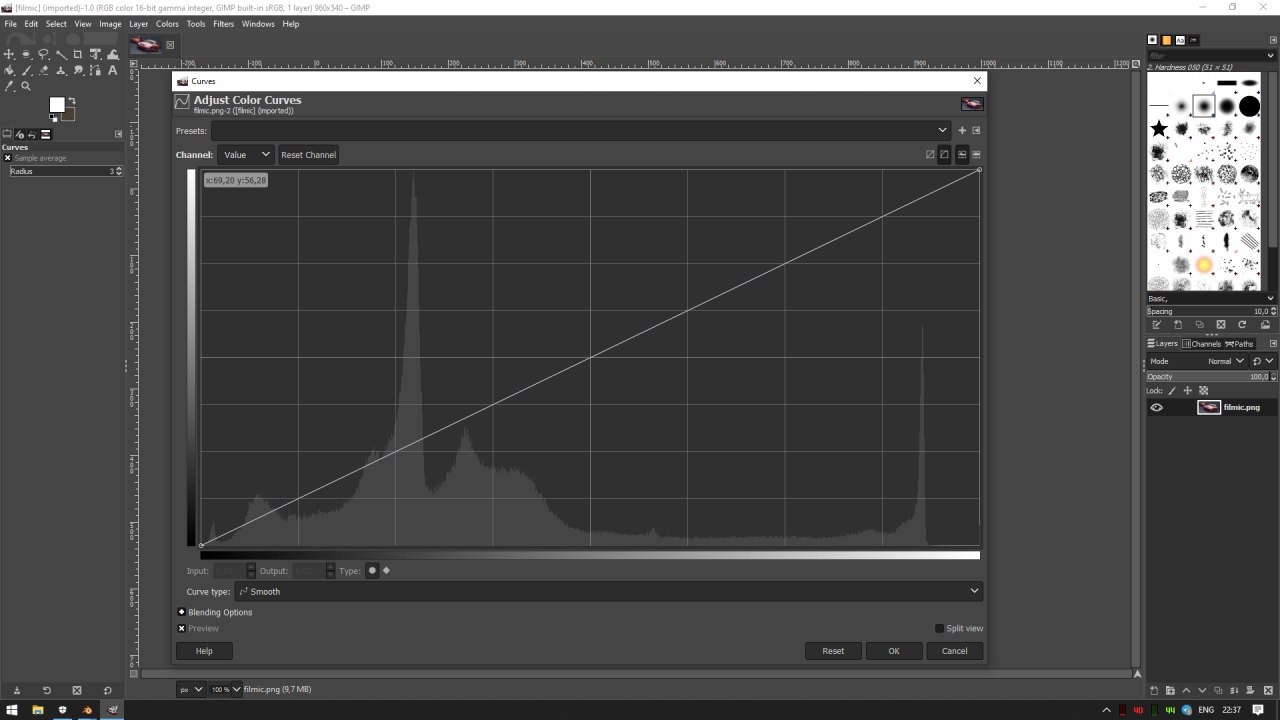
Task: Open Windows Start menu
Action: tap(12, 710)
